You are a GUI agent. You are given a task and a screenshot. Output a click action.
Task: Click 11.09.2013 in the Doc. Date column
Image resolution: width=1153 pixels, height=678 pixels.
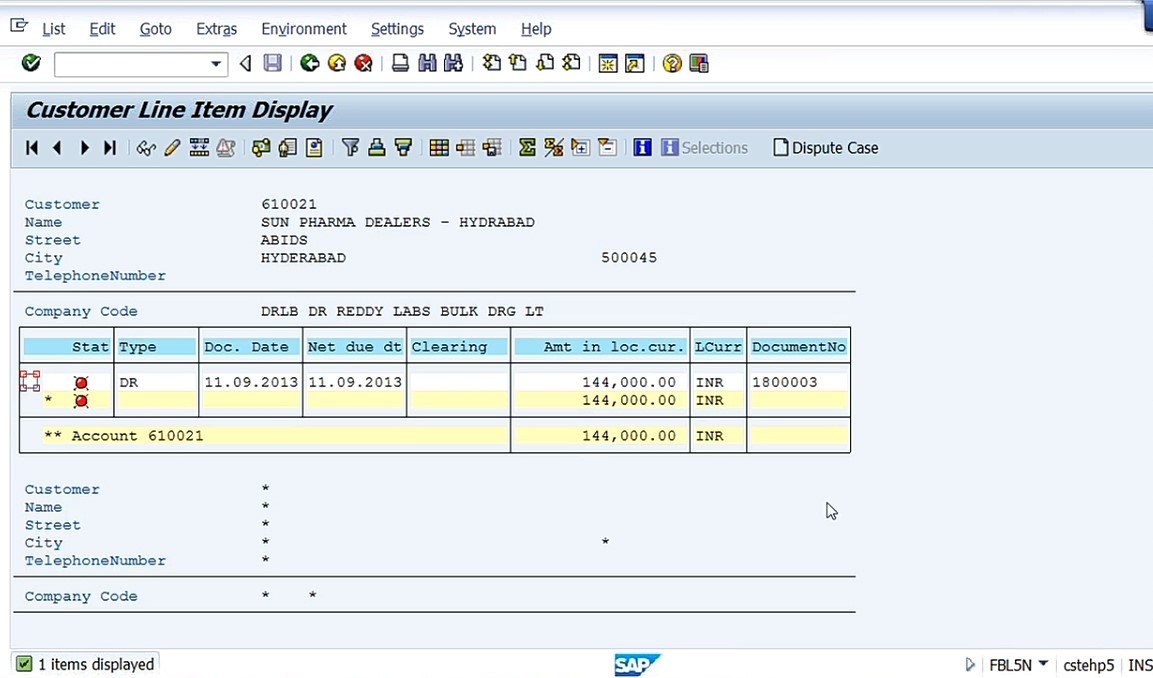(x=251, y=382)
